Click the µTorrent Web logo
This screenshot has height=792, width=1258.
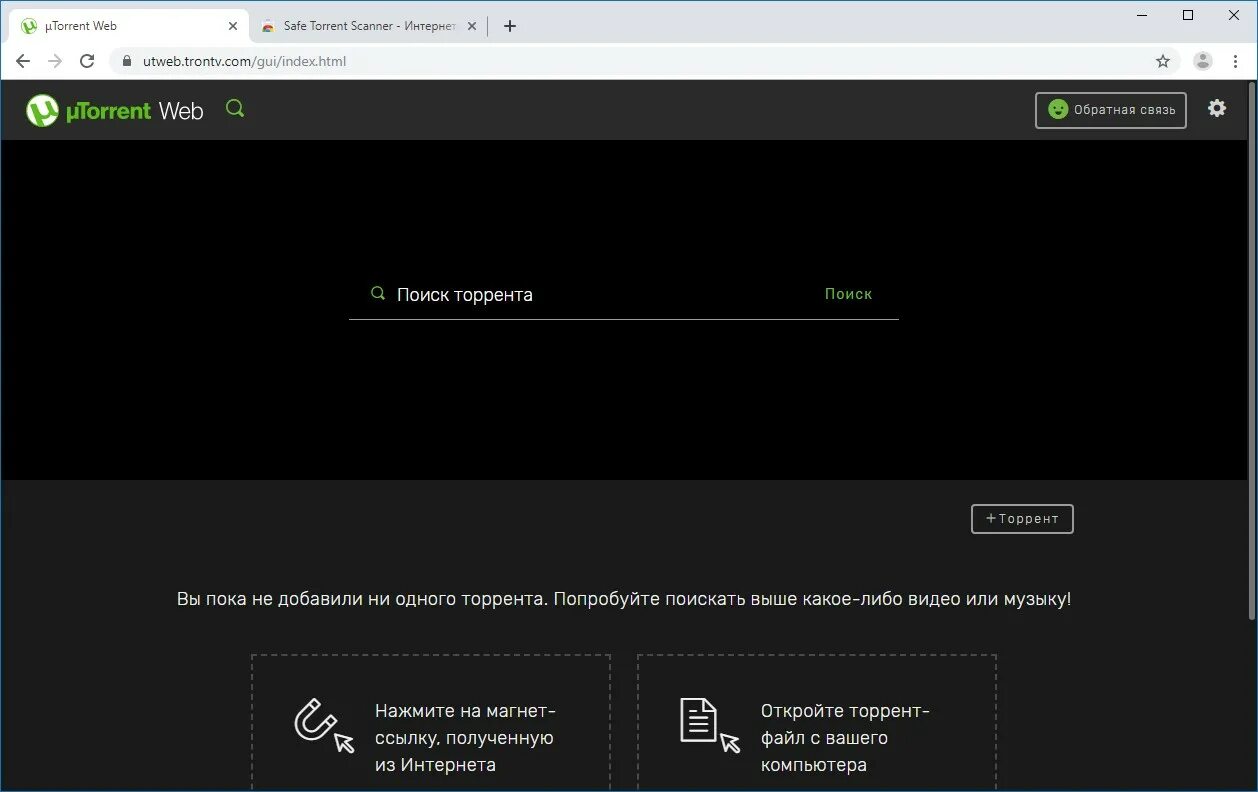click(114, 110)
